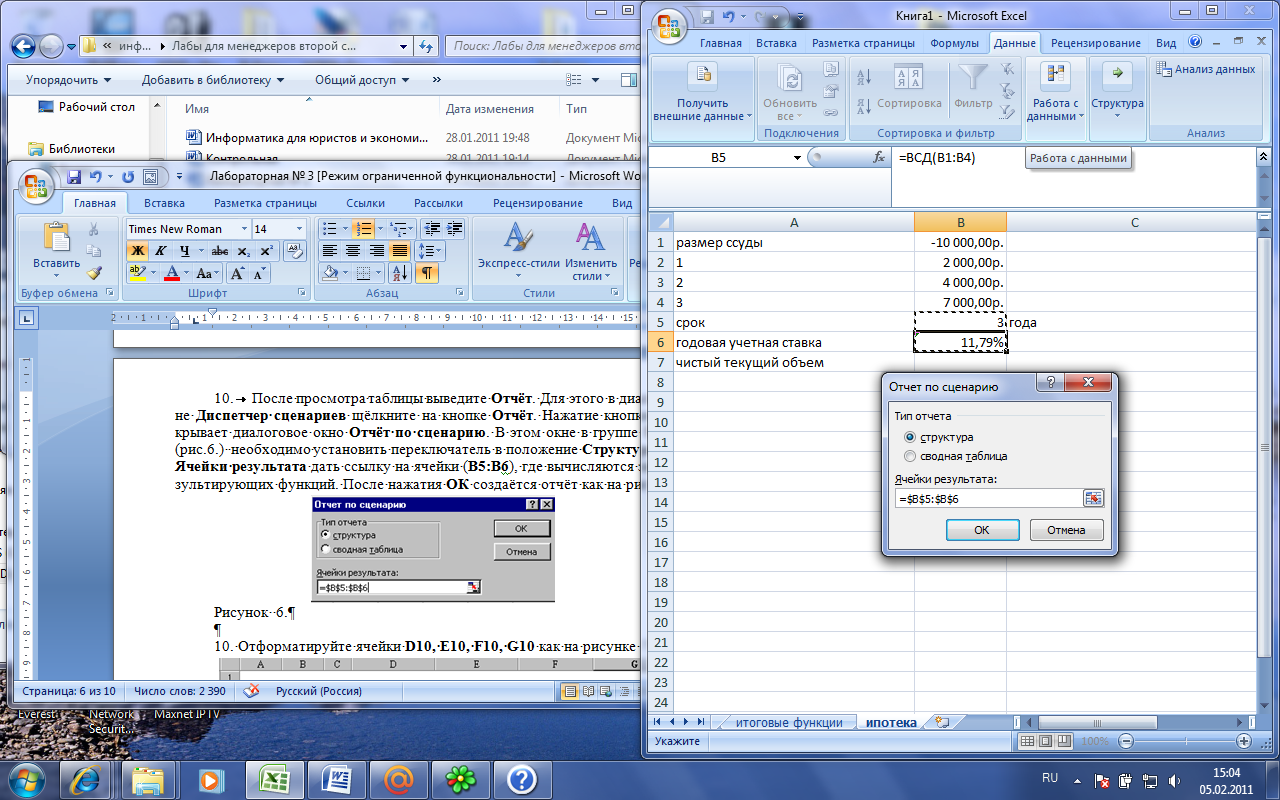Click the Underline (Ч) button in Word
Image resolution: width=1280 pixels, height=800 pixels.
coord(186,250)
